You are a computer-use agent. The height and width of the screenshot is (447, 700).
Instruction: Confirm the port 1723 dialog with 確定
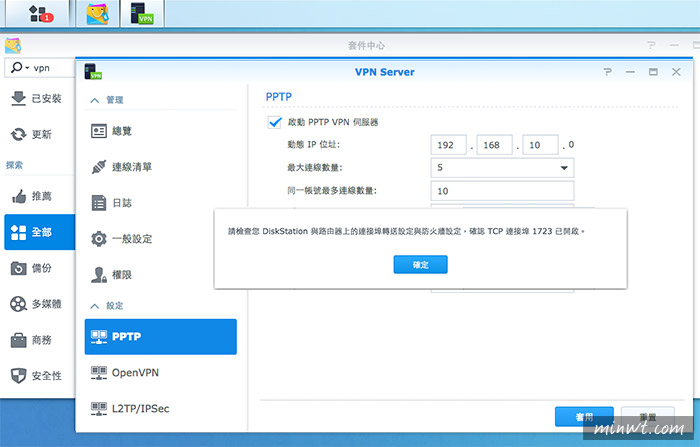coord(421,264)
